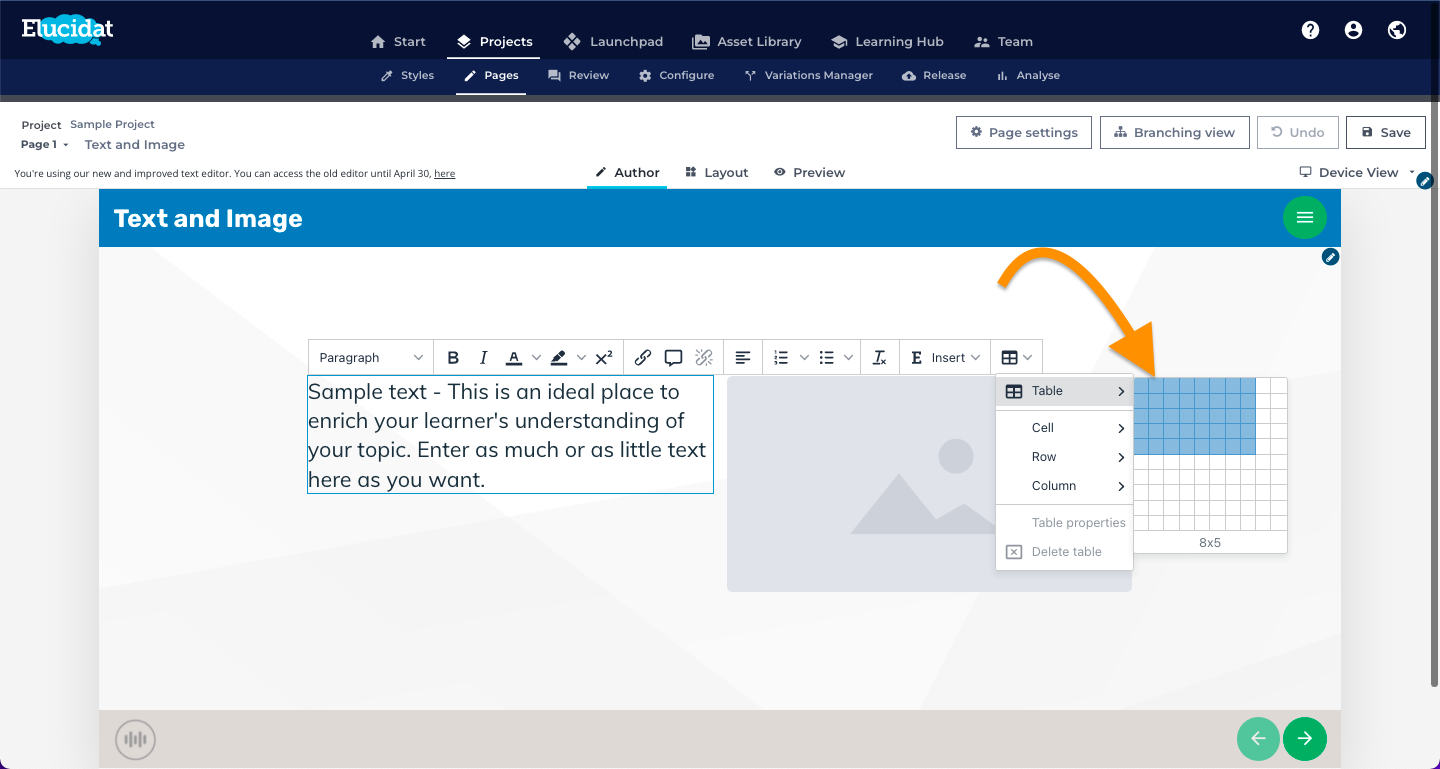Image resolution: width=1440 pixels, height=769 pixels.
Task: Go to the previous page with the back arrow
Action: click(x=1258, y=739)
